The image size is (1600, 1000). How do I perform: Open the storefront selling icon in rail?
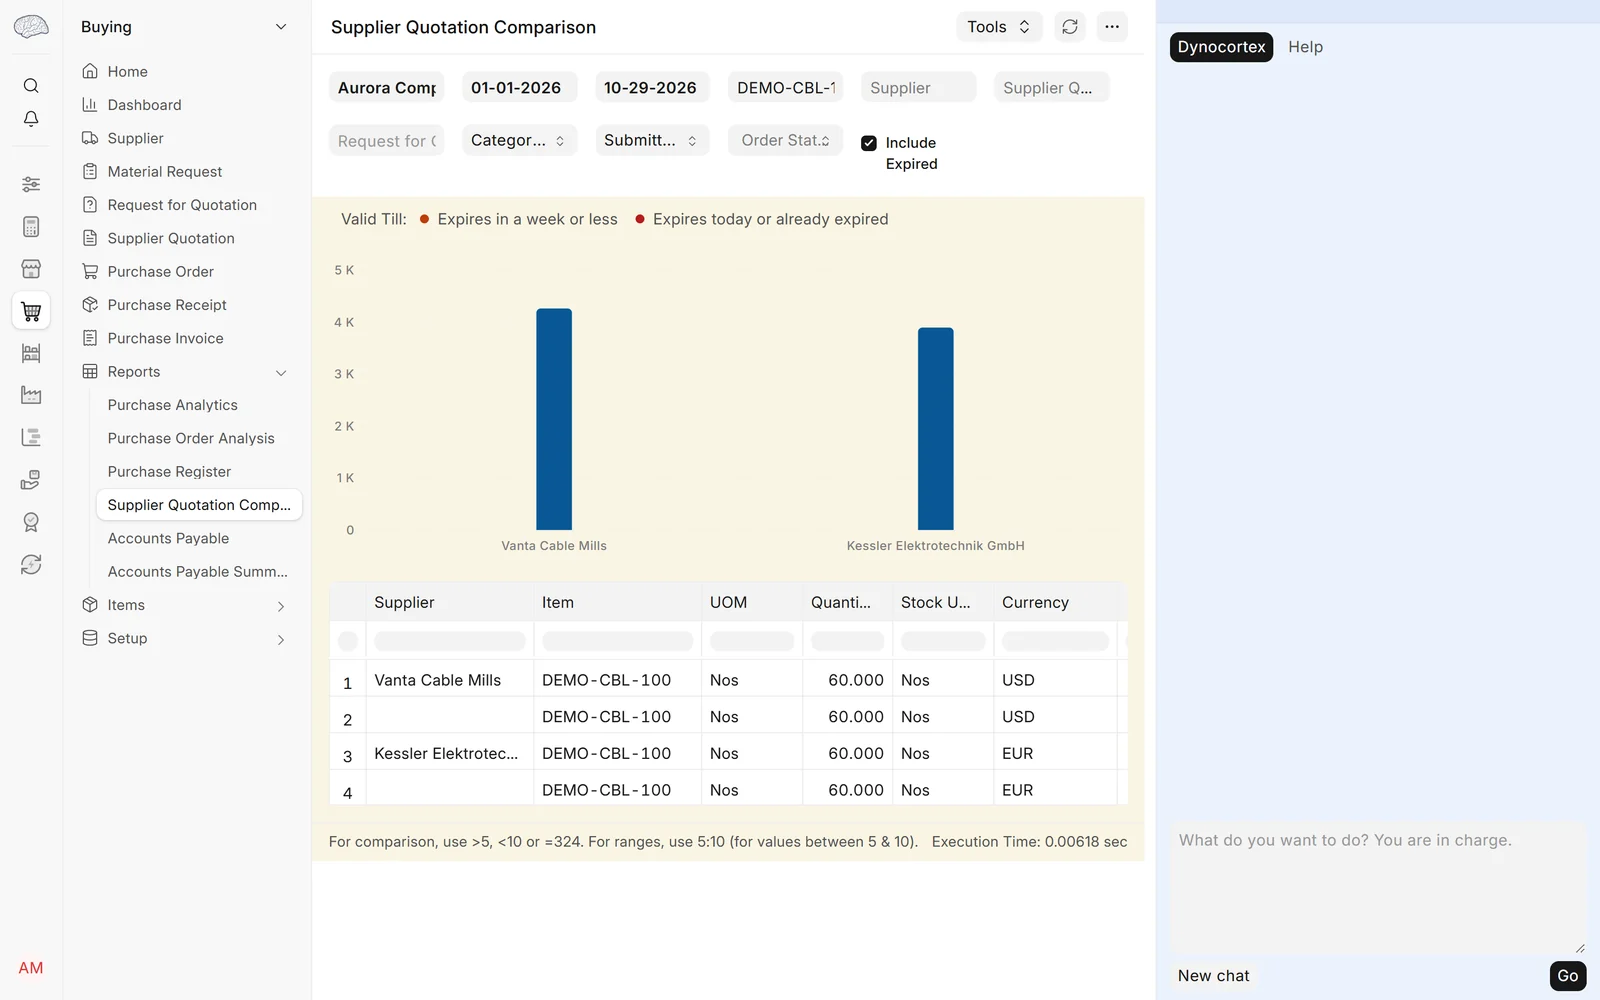tap(31, 269)
